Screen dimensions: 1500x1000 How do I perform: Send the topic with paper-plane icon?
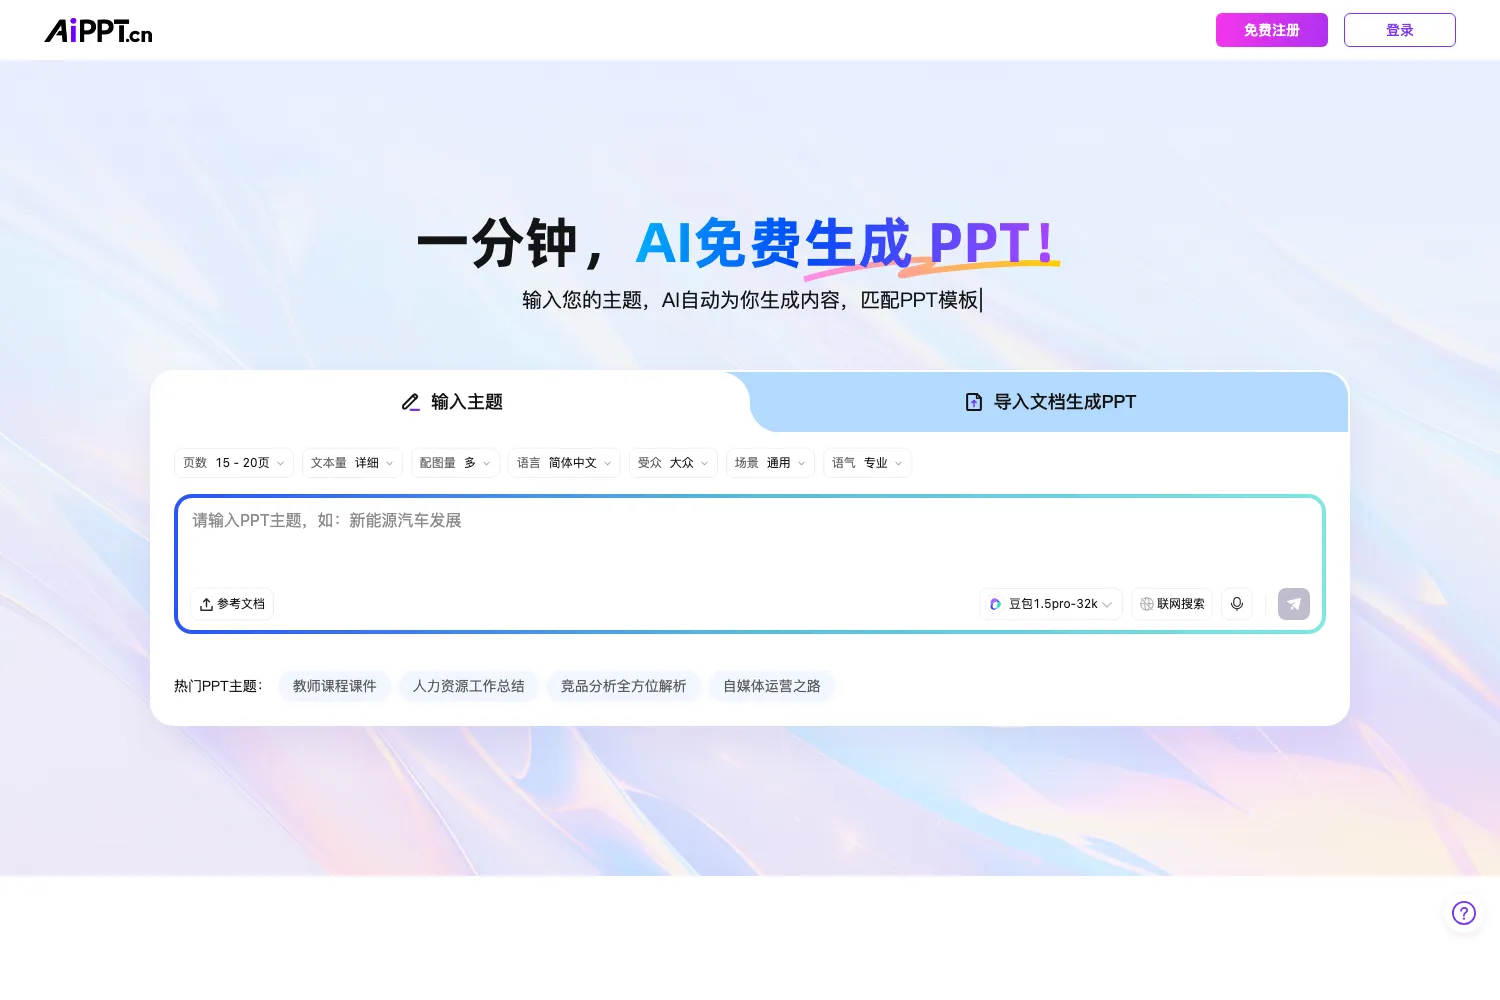tap(1294, 604)
